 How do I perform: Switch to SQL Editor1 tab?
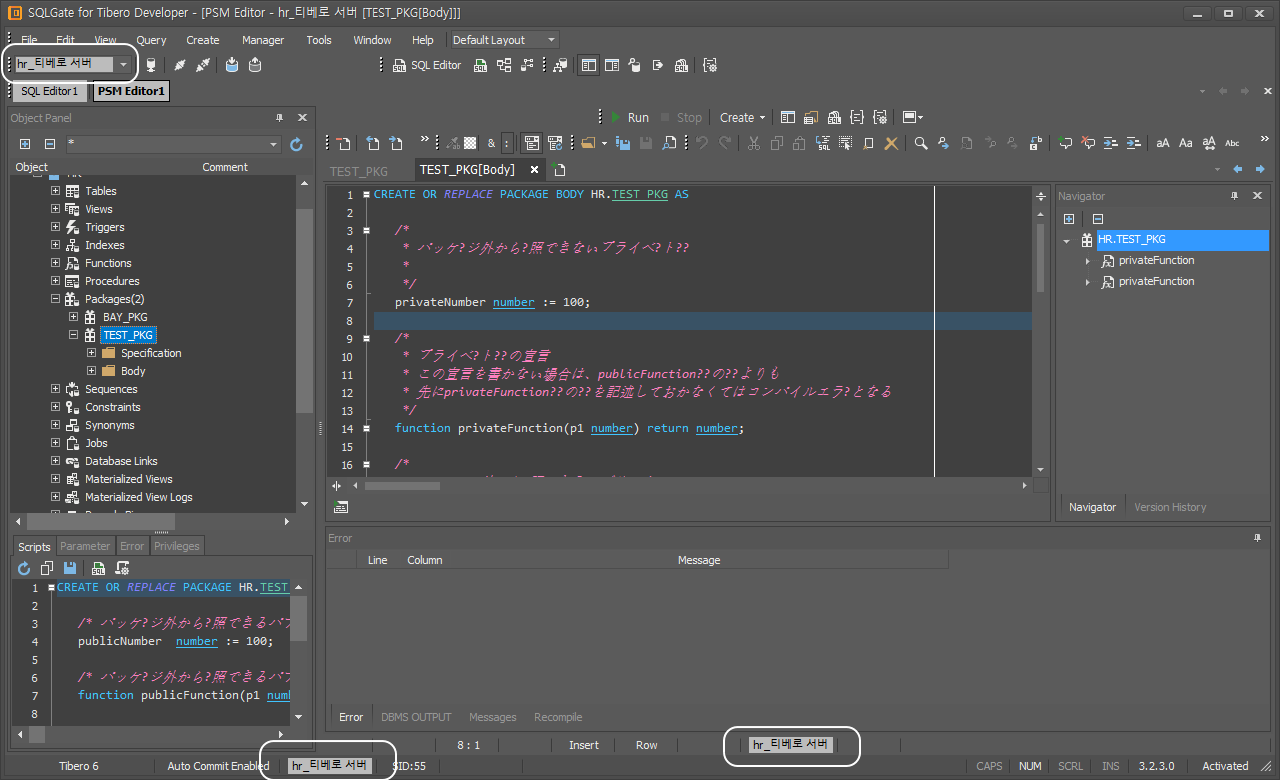click(x=50, y=91)
